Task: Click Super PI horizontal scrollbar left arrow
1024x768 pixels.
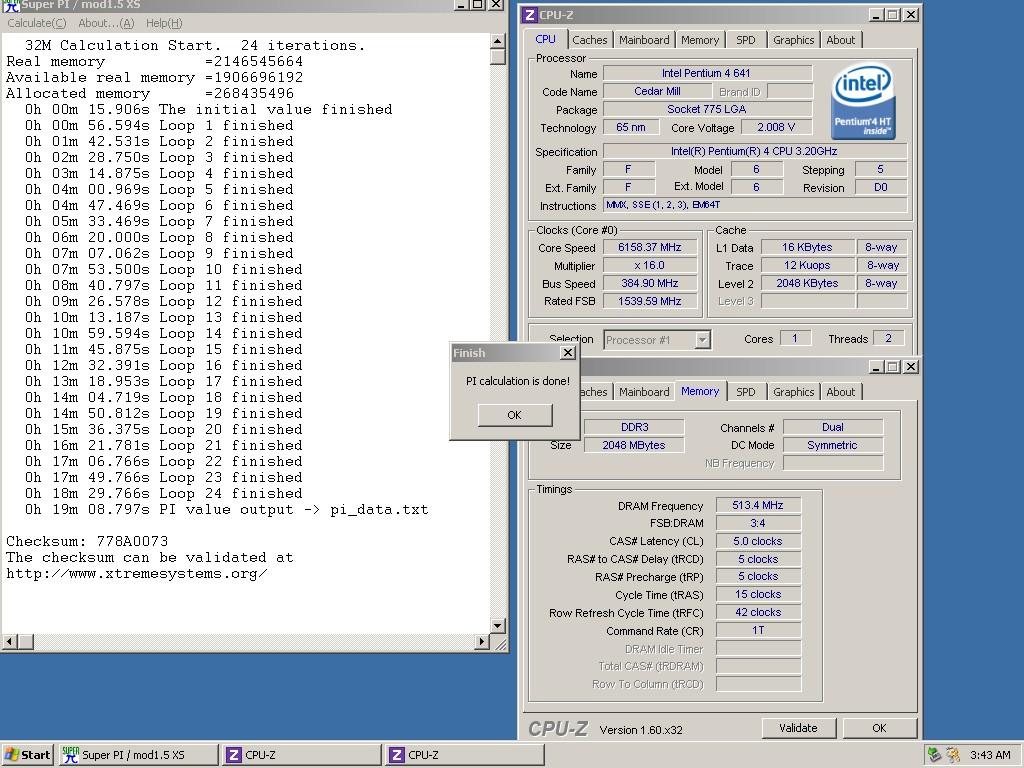Action: click(x=9, y=642)
